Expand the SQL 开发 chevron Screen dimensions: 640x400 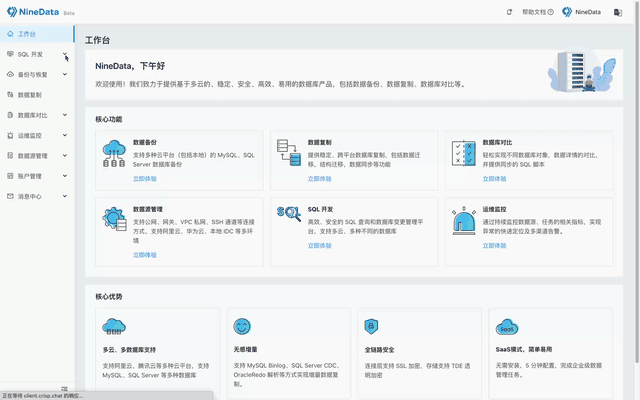[65, 54]
